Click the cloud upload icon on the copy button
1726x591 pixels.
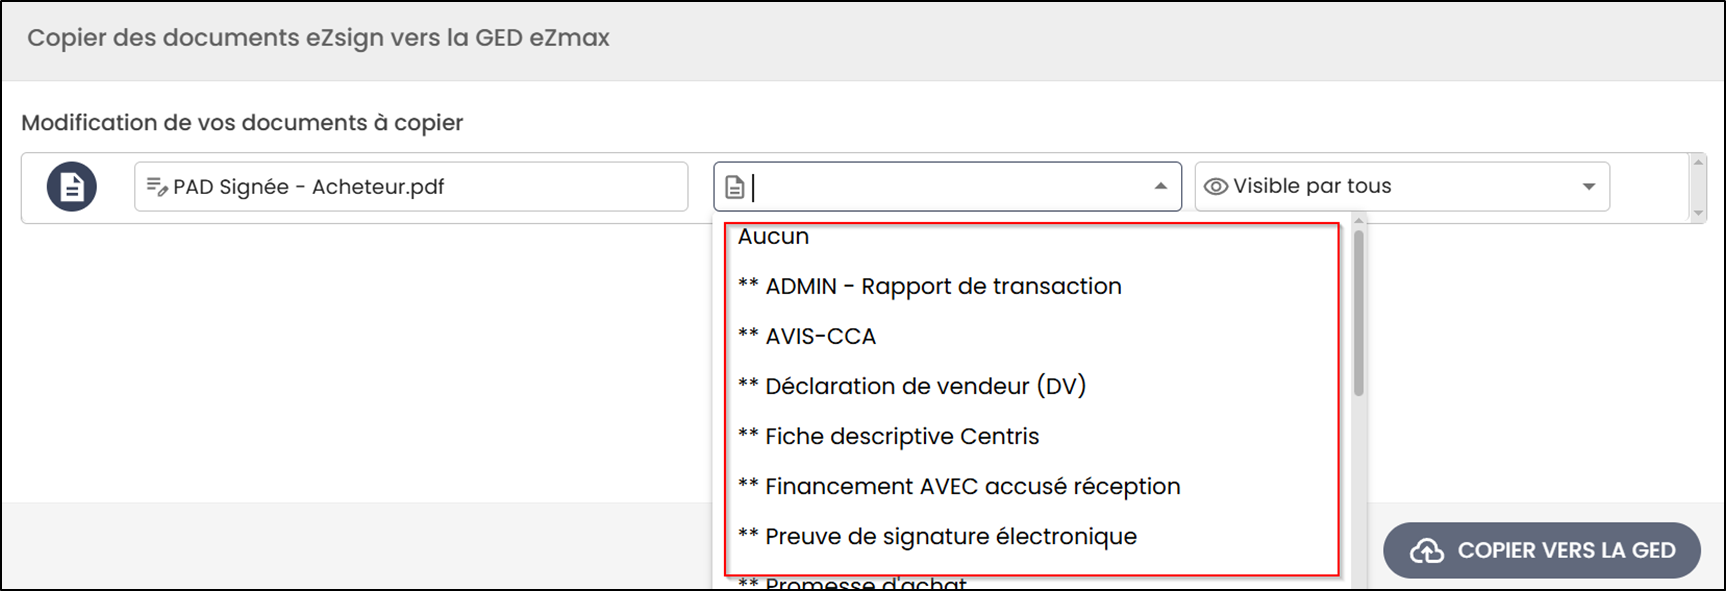click(1427, 551)
